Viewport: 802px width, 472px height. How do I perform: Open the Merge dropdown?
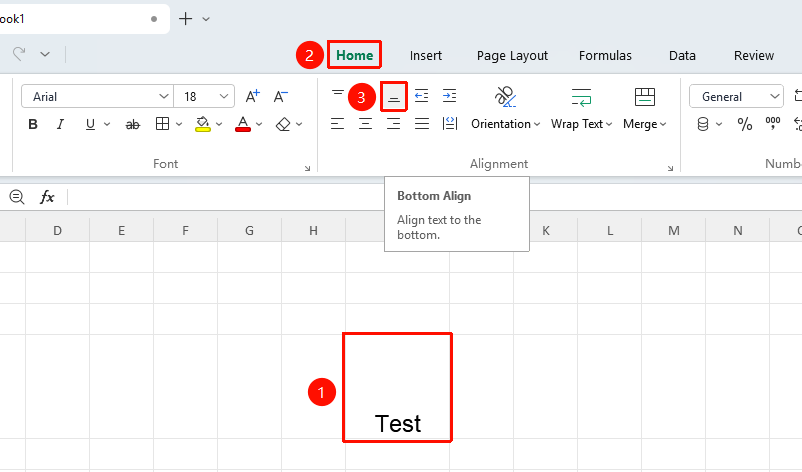(644, 124)
